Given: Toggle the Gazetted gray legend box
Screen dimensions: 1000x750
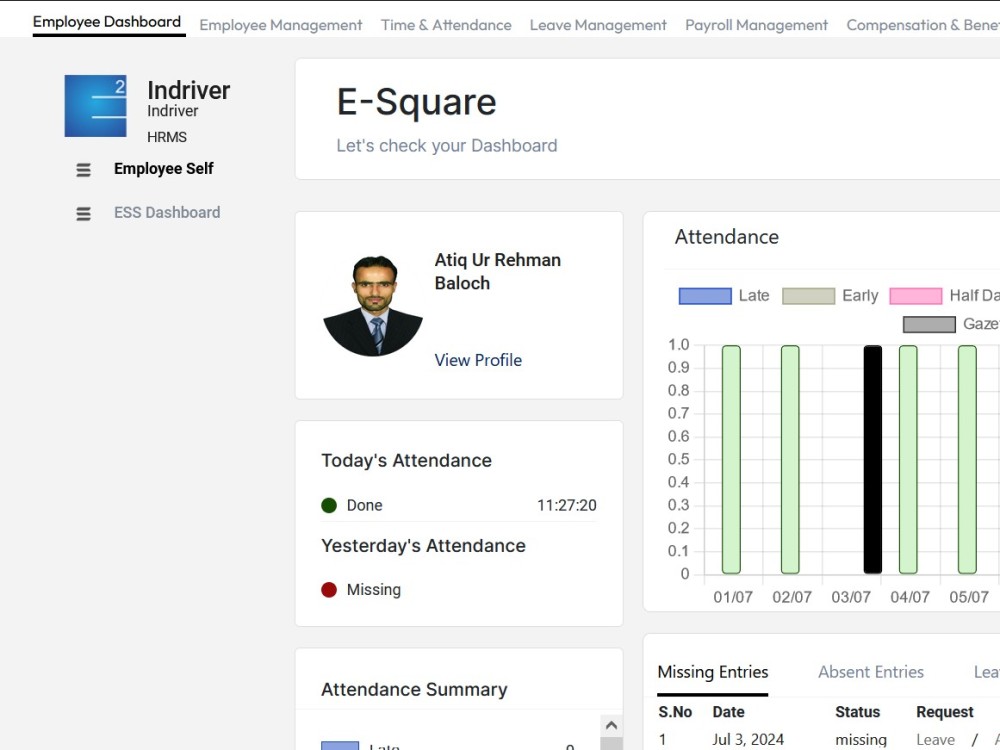Looking at the screenshot, I should [929, 324].
